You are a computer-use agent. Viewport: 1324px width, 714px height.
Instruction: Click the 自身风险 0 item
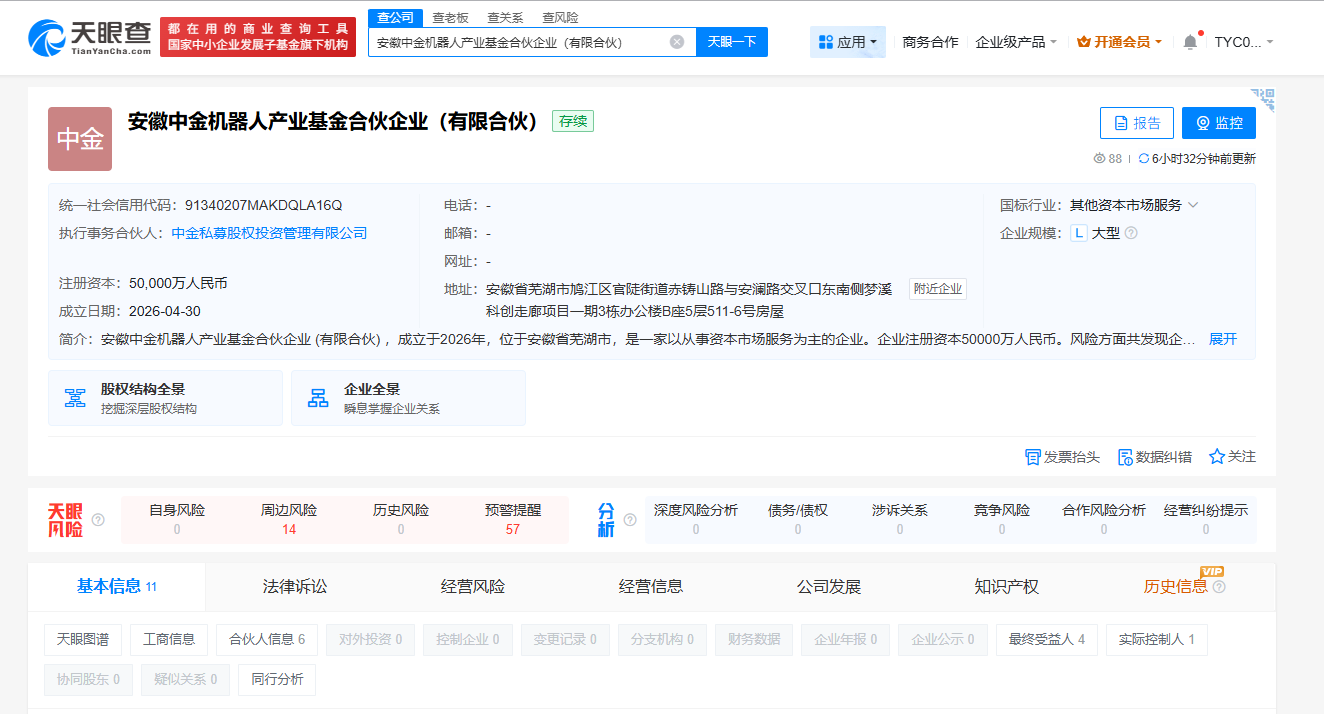(x=177, y=519)
